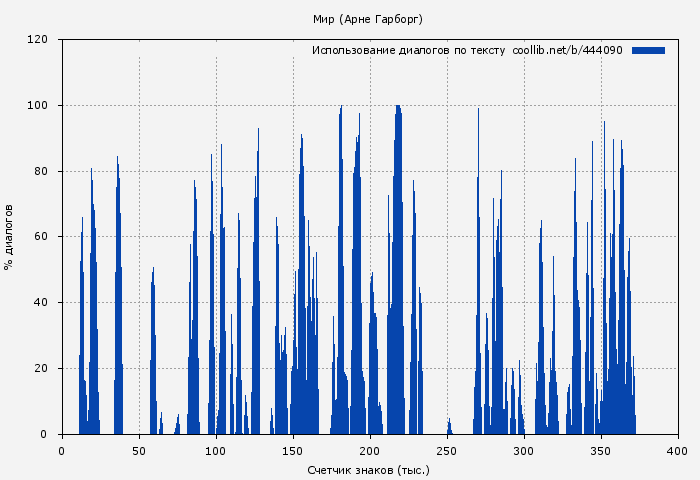This screenshot has width=700, height=480.
Task: Click the 120 tick on the Y-axis
Action: tap(38, 40)
